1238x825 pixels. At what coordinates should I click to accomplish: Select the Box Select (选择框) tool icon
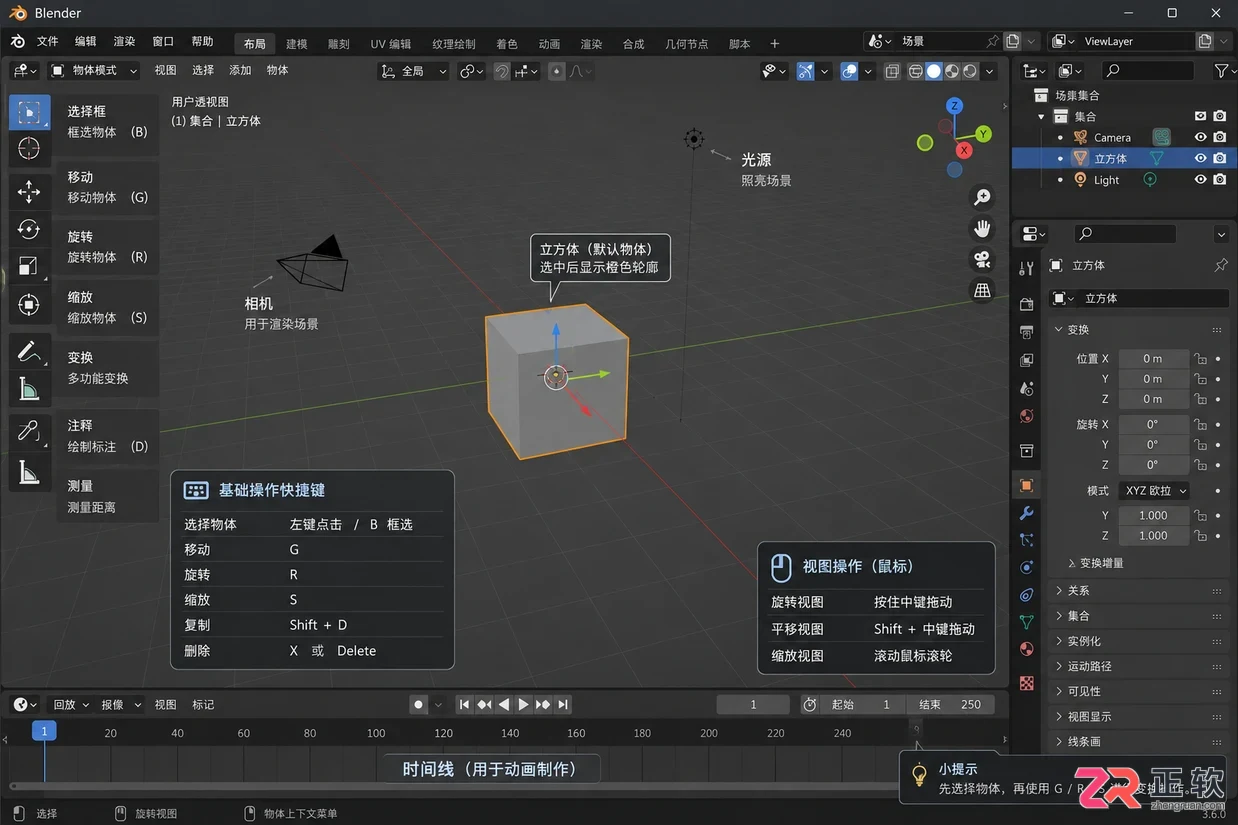coord(29,111)
